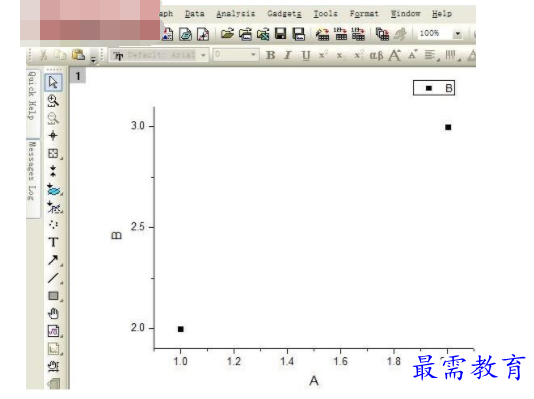The width and height of the screenshot is (534, 399).
Task: Click the Increase Font size button
Action: click(395, 55)
